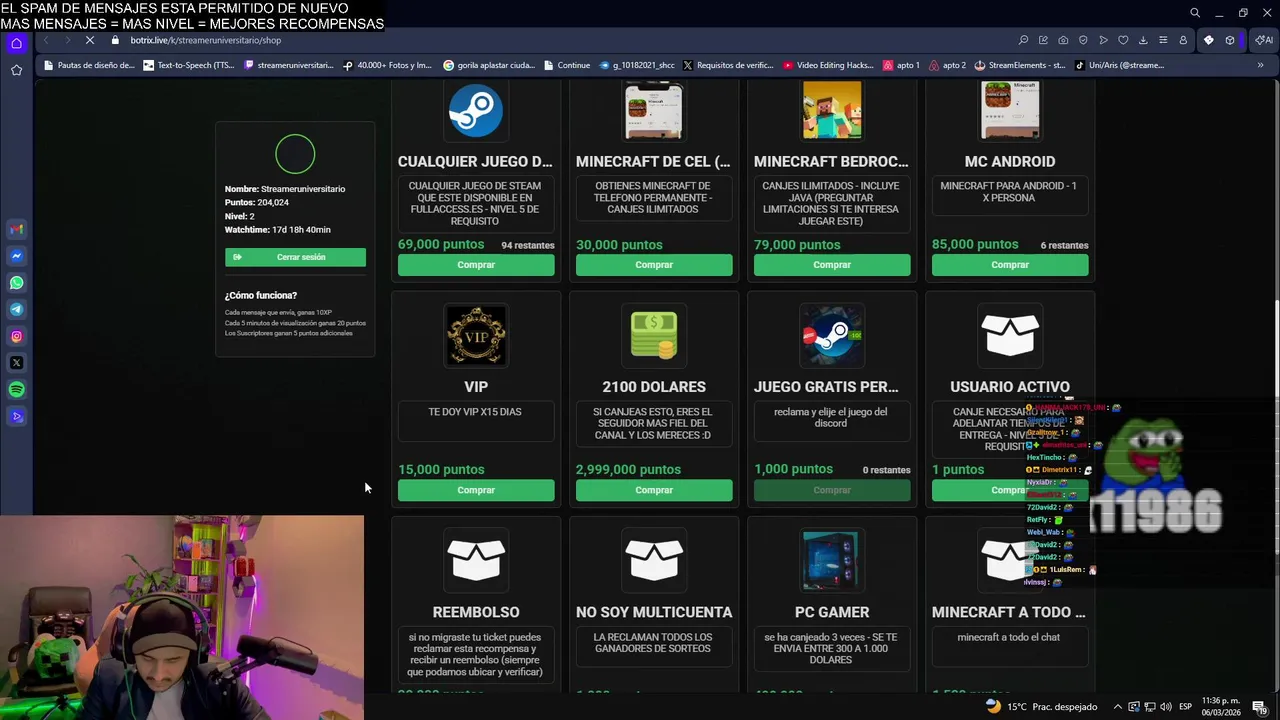Click the page URL in address bar

tap(205, 40)
